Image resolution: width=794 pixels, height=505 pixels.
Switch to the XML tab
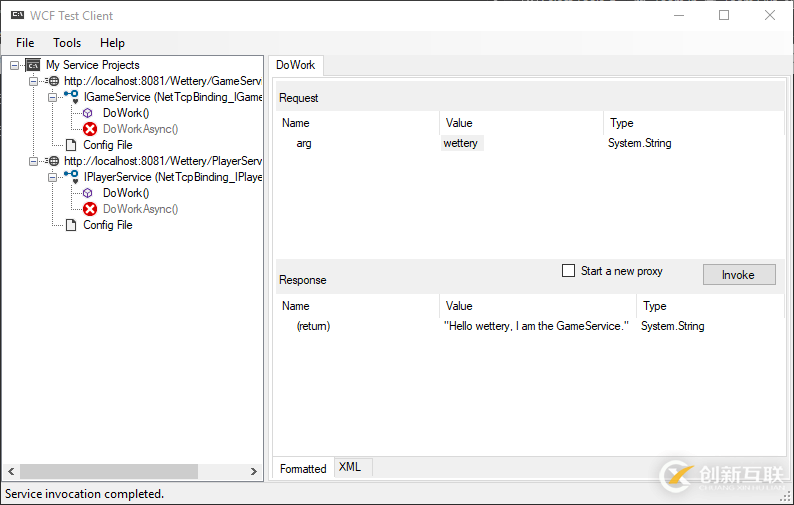point(349,467)
